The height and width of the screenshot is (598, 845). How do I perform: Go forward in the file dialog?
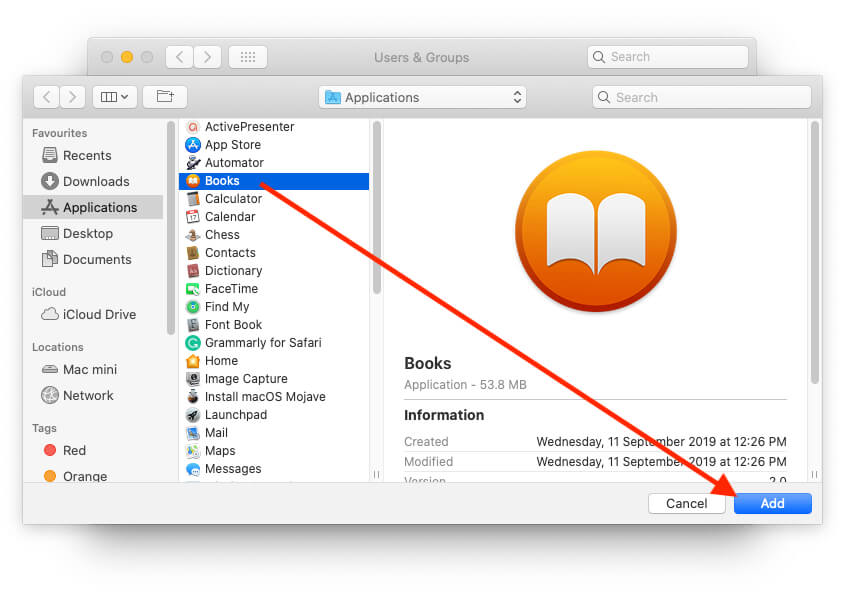[x=72, y=97]
